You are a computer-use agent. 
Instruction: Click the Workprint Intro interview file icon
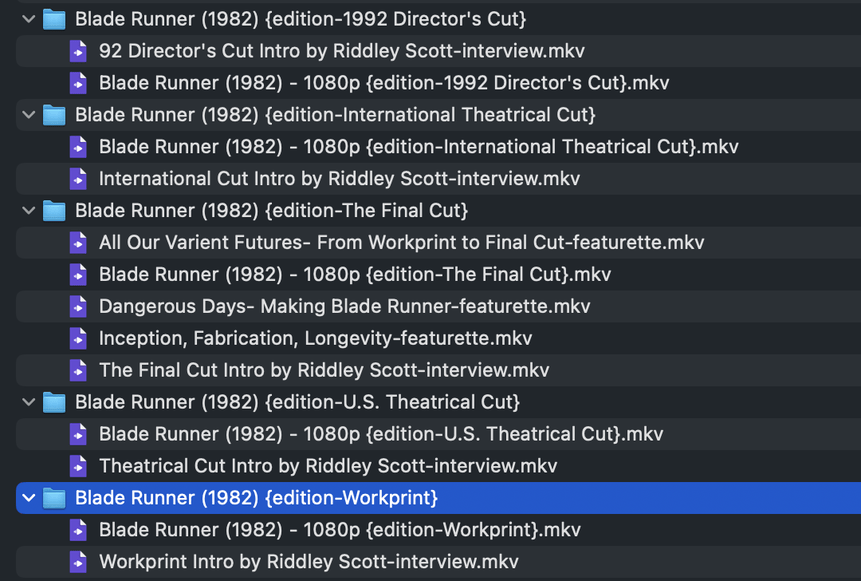[x=78, y=562]
